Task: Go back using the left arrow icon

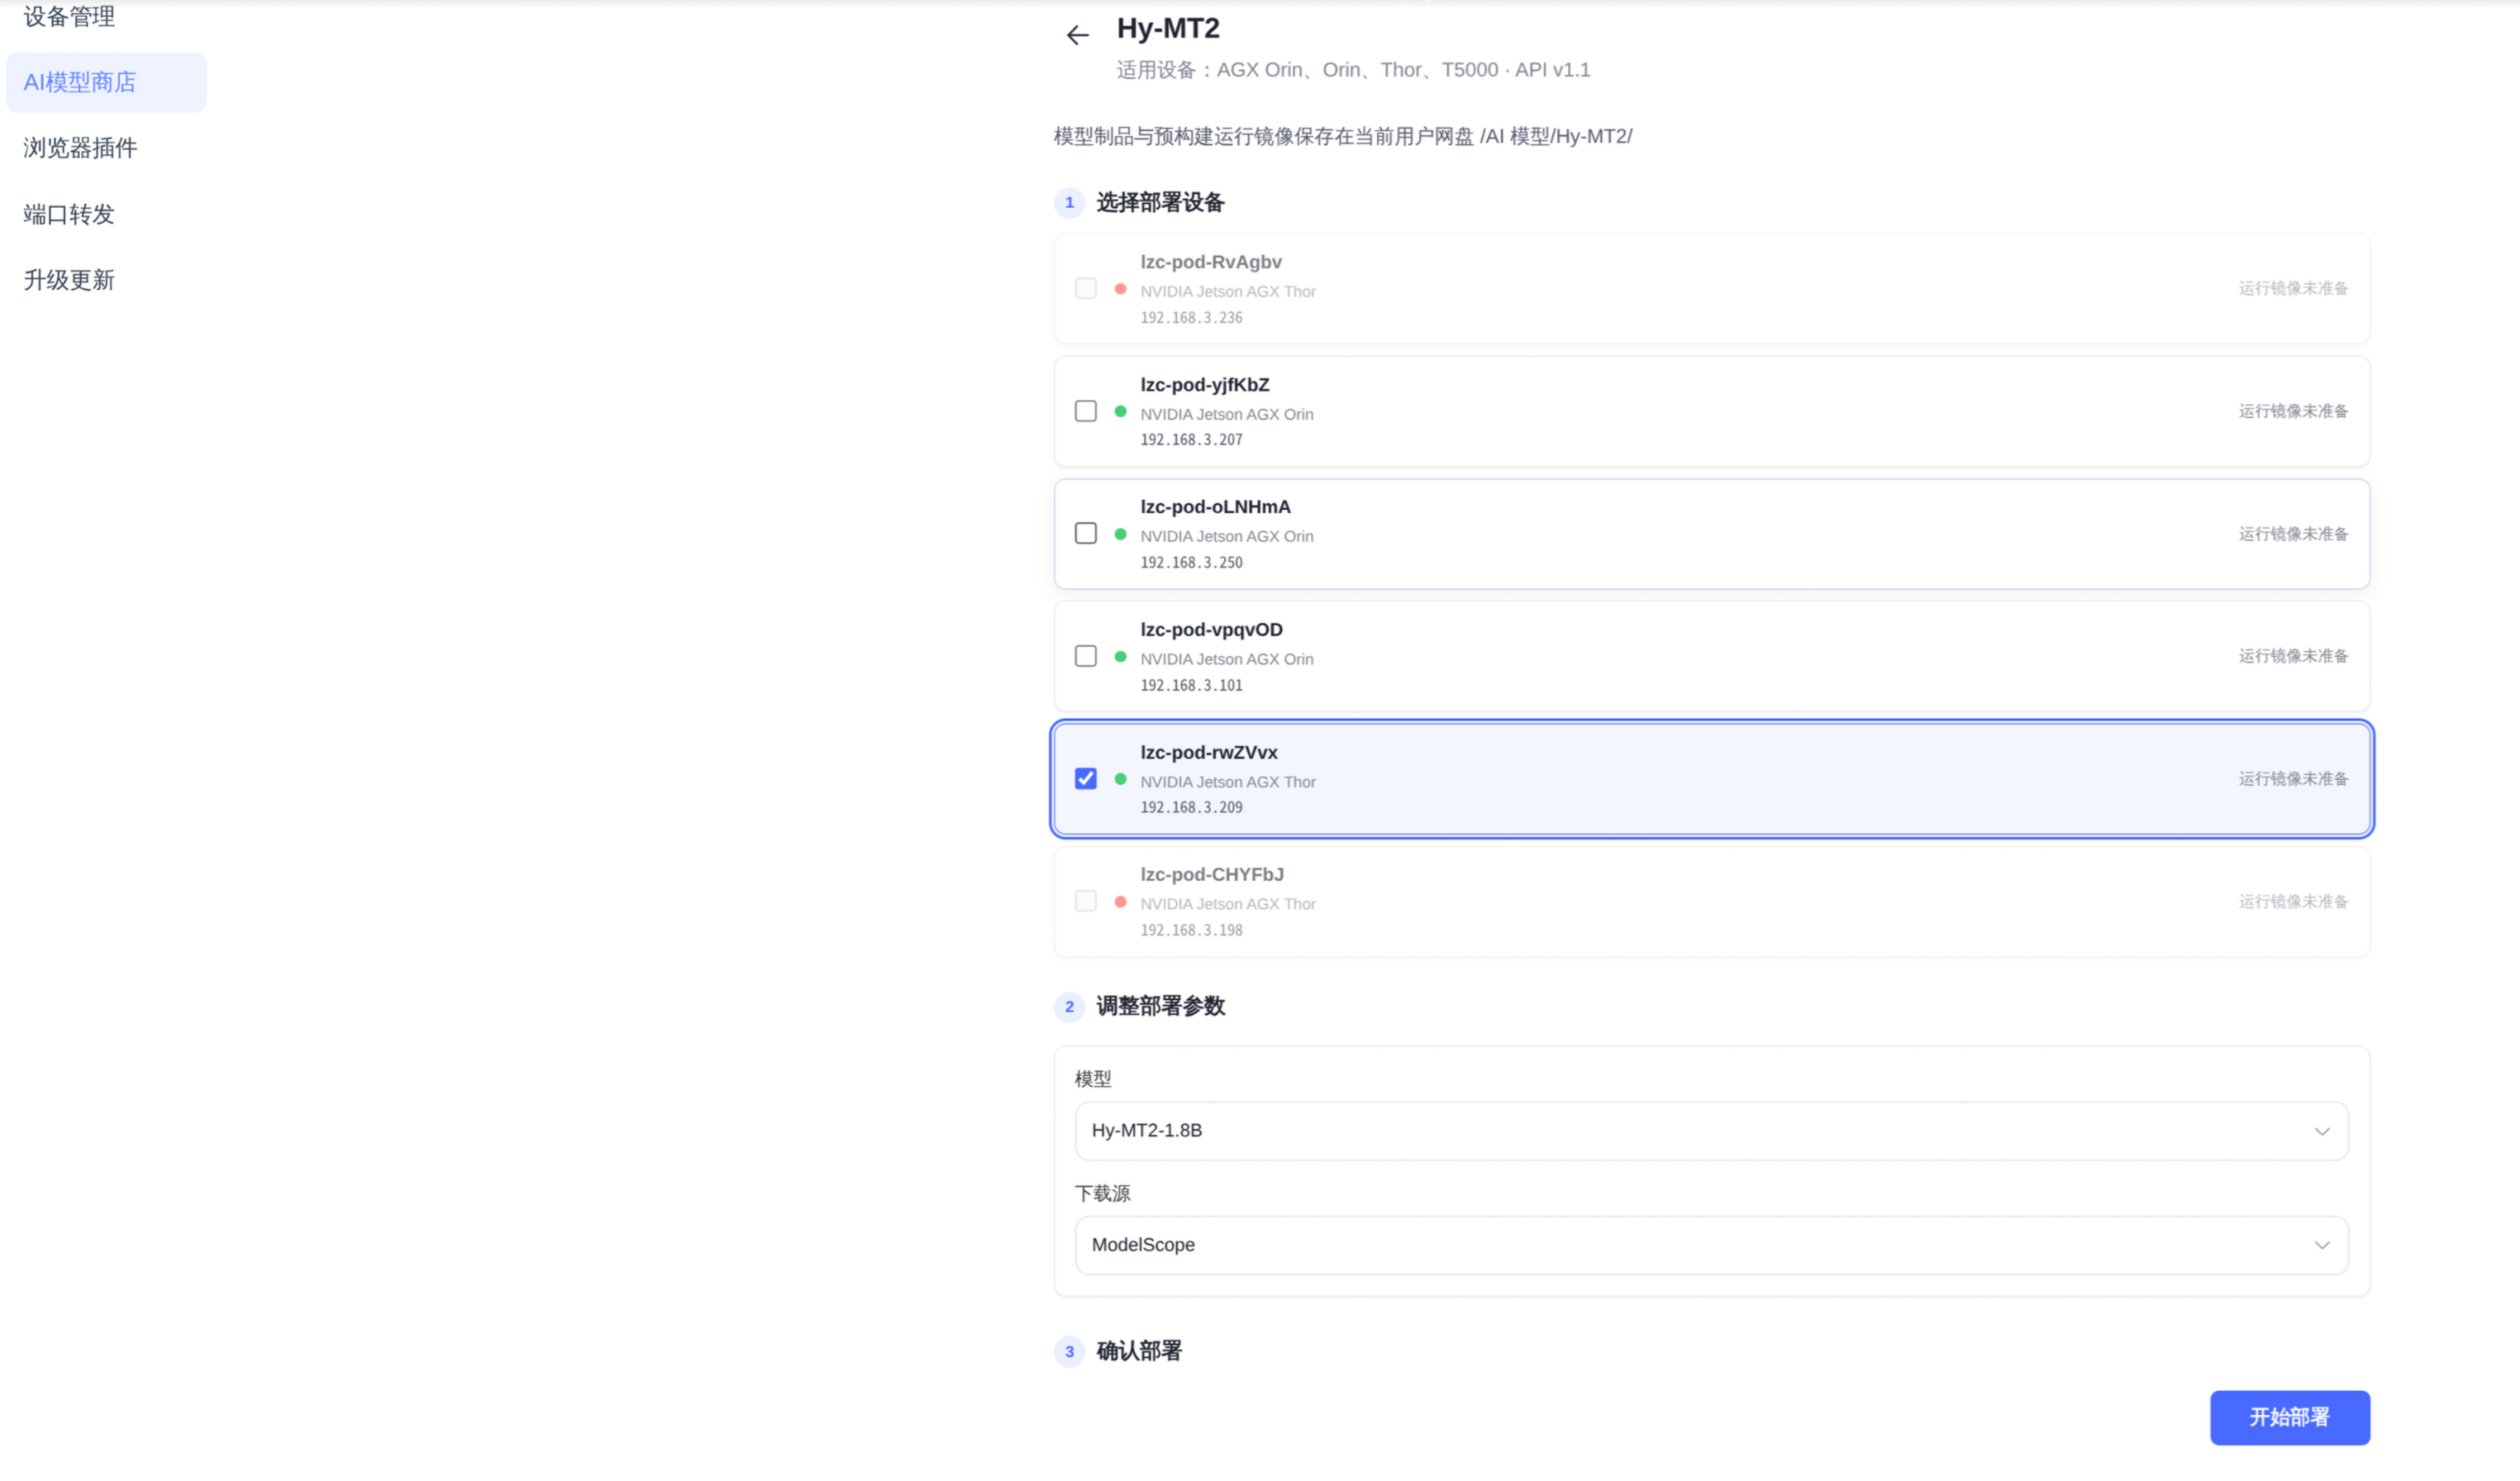Action: [1077, 35]
